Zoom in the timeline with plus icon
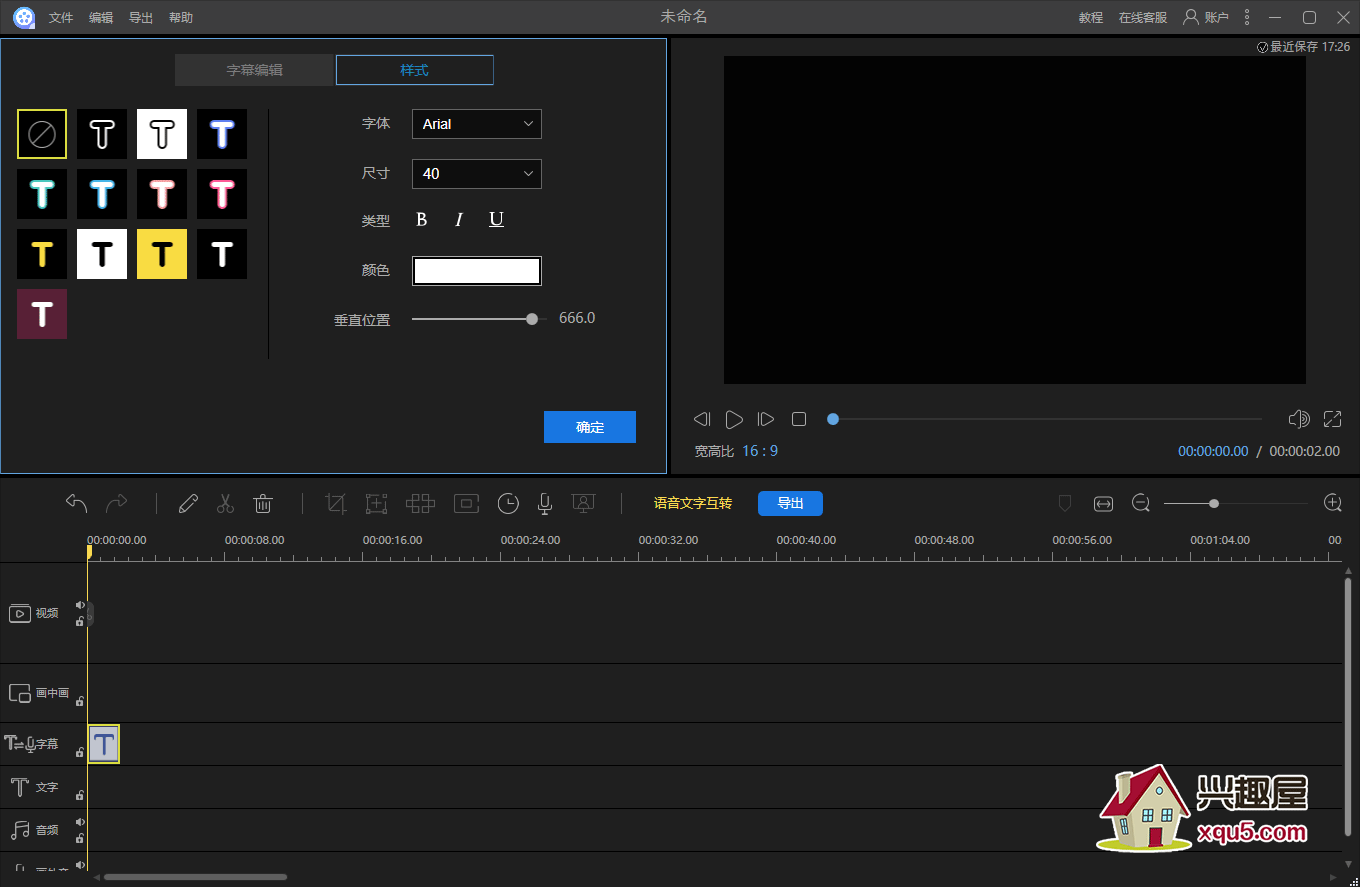This screenshot has height=887, width=1360. (1333, 503)
